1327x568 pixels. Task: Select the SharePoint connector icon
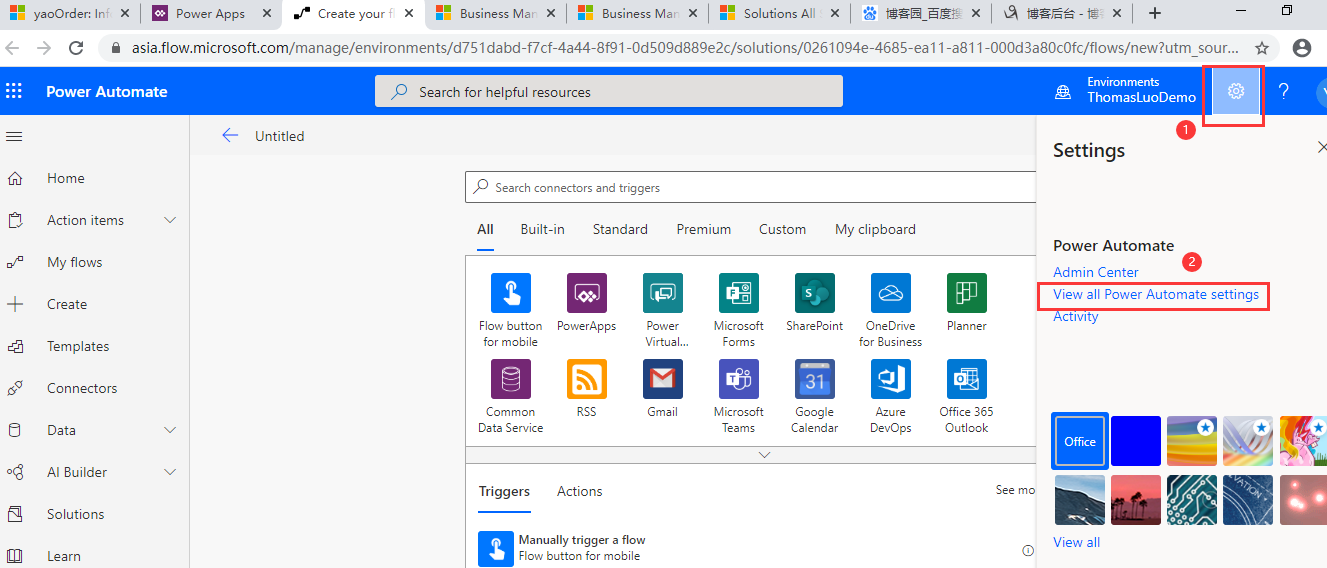coord(814,293)
